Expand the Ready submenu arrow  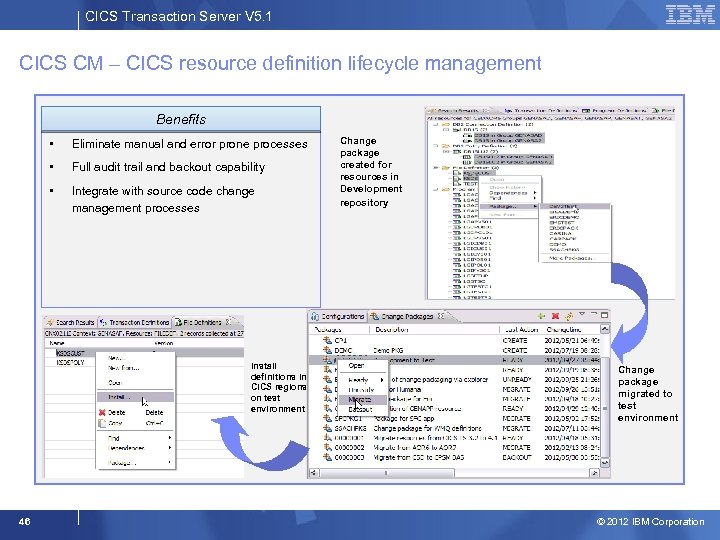coord(382,380)
